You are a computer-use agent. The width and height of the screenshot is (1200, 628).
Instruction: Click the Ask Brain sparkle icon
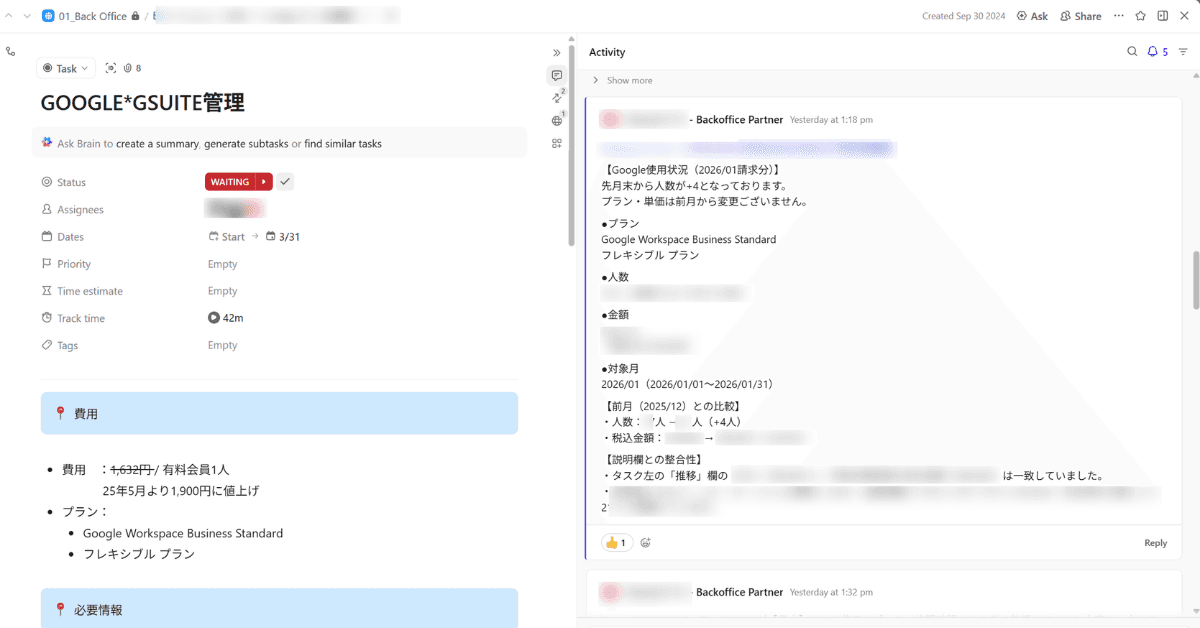tap(47, 143)
